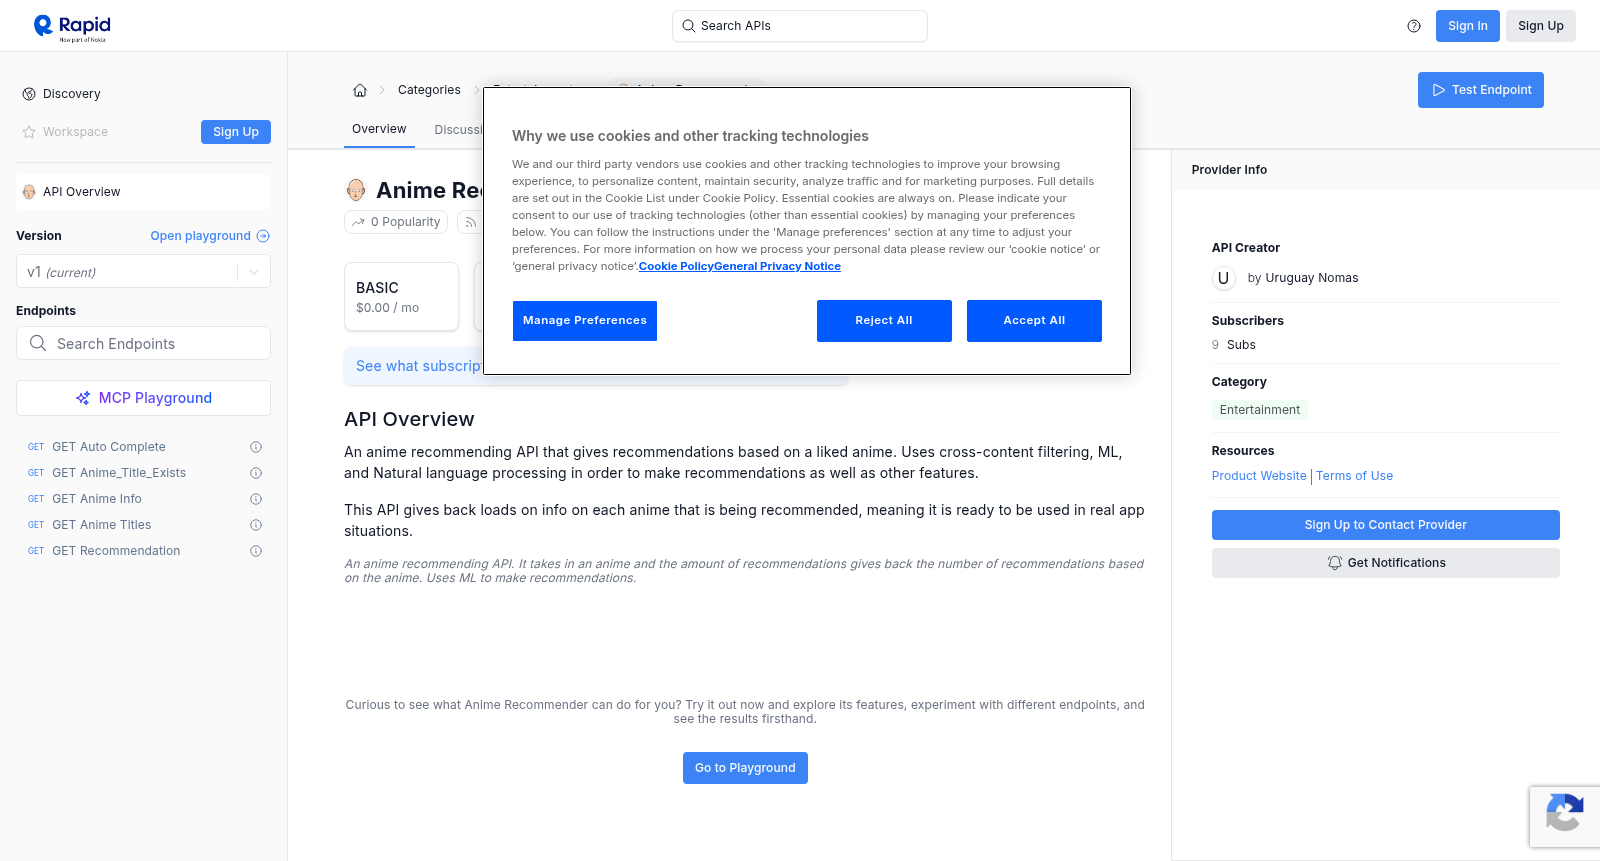Click Get Notifications button
Screen dimensions: 1600x861
pyautogui.click(x=1385, y=563)
